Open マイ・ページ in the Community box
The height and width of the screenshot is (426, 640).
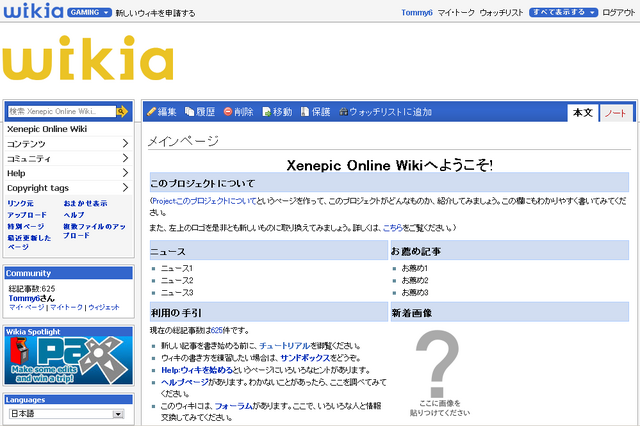pyautogui.click(x=27, y=307)
